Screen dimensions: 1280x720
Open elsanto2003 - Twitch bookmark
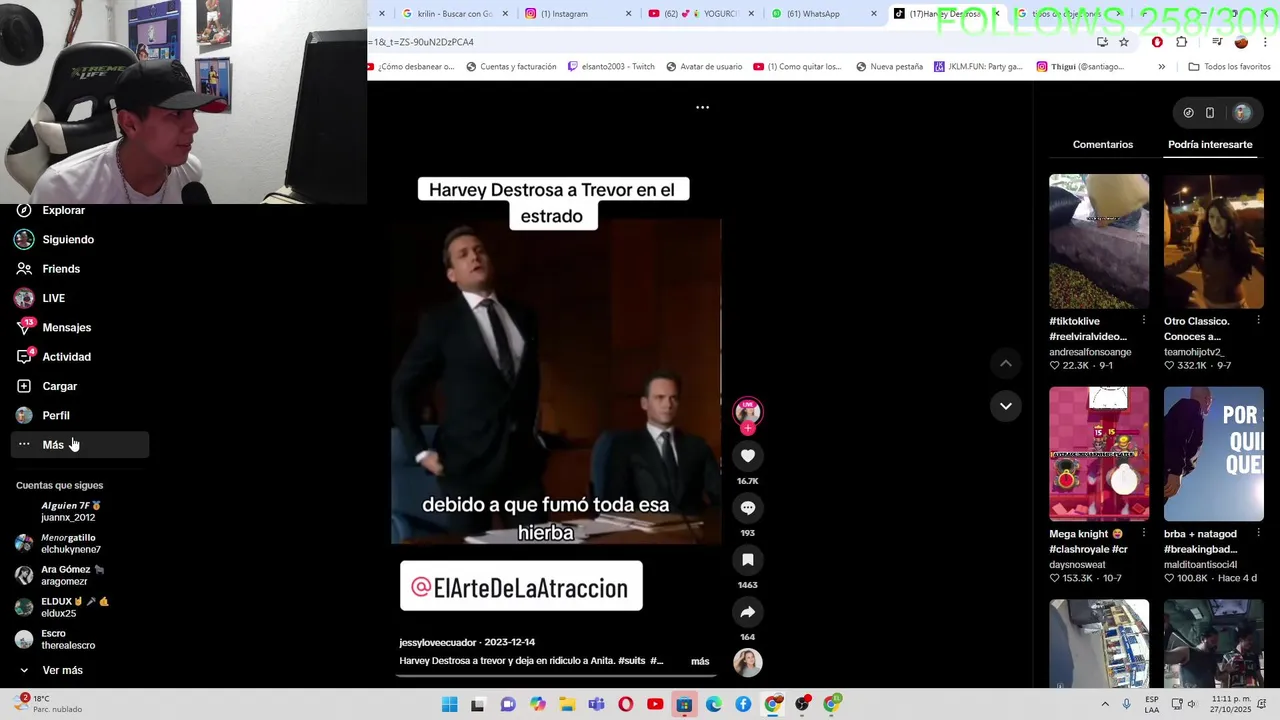(x=611, y=67)
